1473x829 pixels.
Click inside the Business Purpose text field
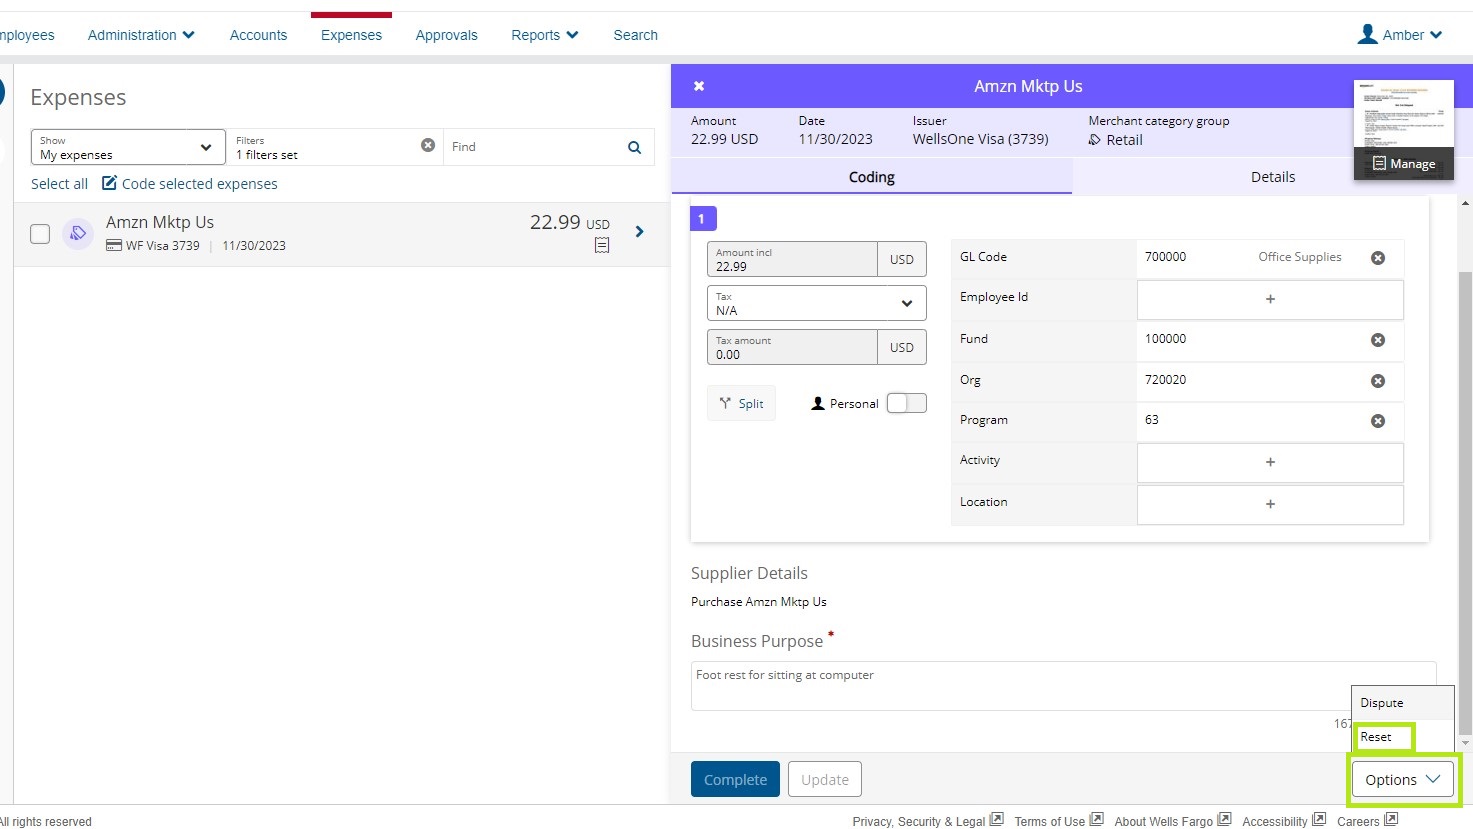coord(1000,685)
